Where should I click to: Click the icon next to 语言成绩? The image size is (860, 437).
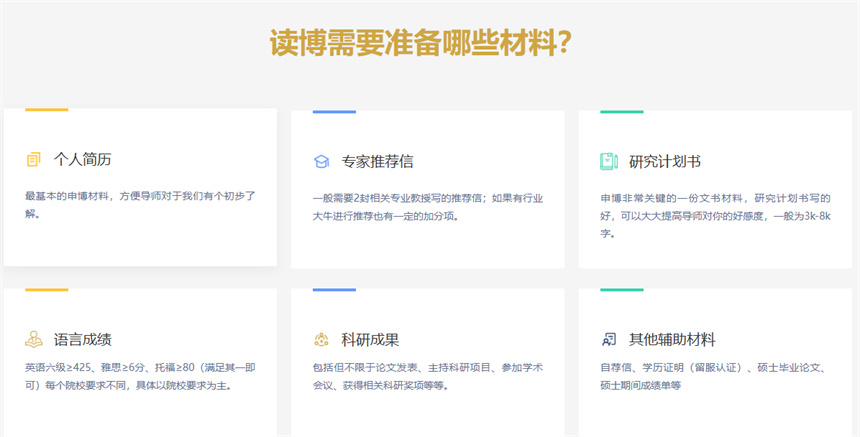pyautogui.click(x=34, y=339)
